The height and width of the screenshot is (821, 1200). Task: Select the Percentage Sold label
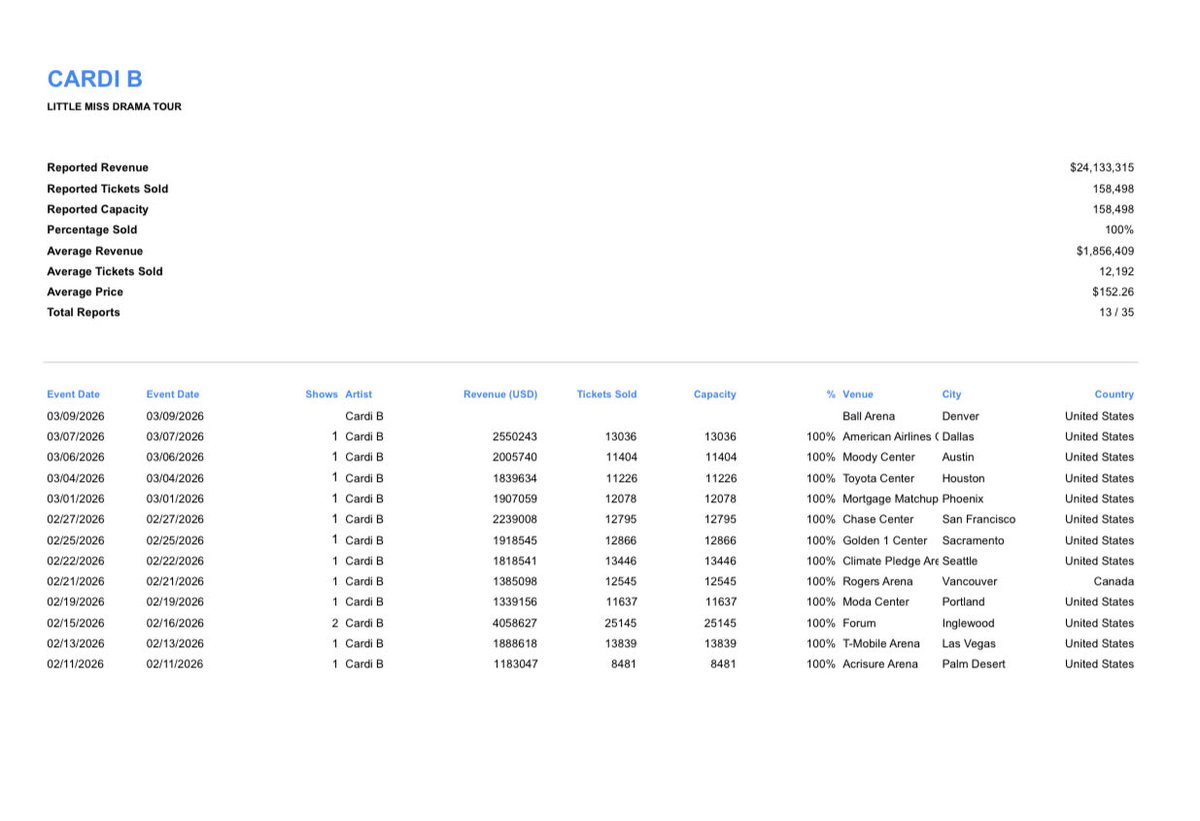click(92, 230)
